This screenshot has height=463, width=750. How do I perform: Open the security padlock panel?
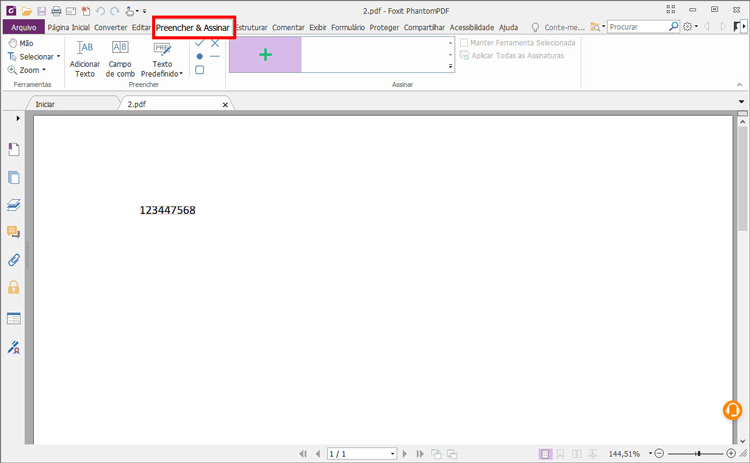(x=14, y=287)
